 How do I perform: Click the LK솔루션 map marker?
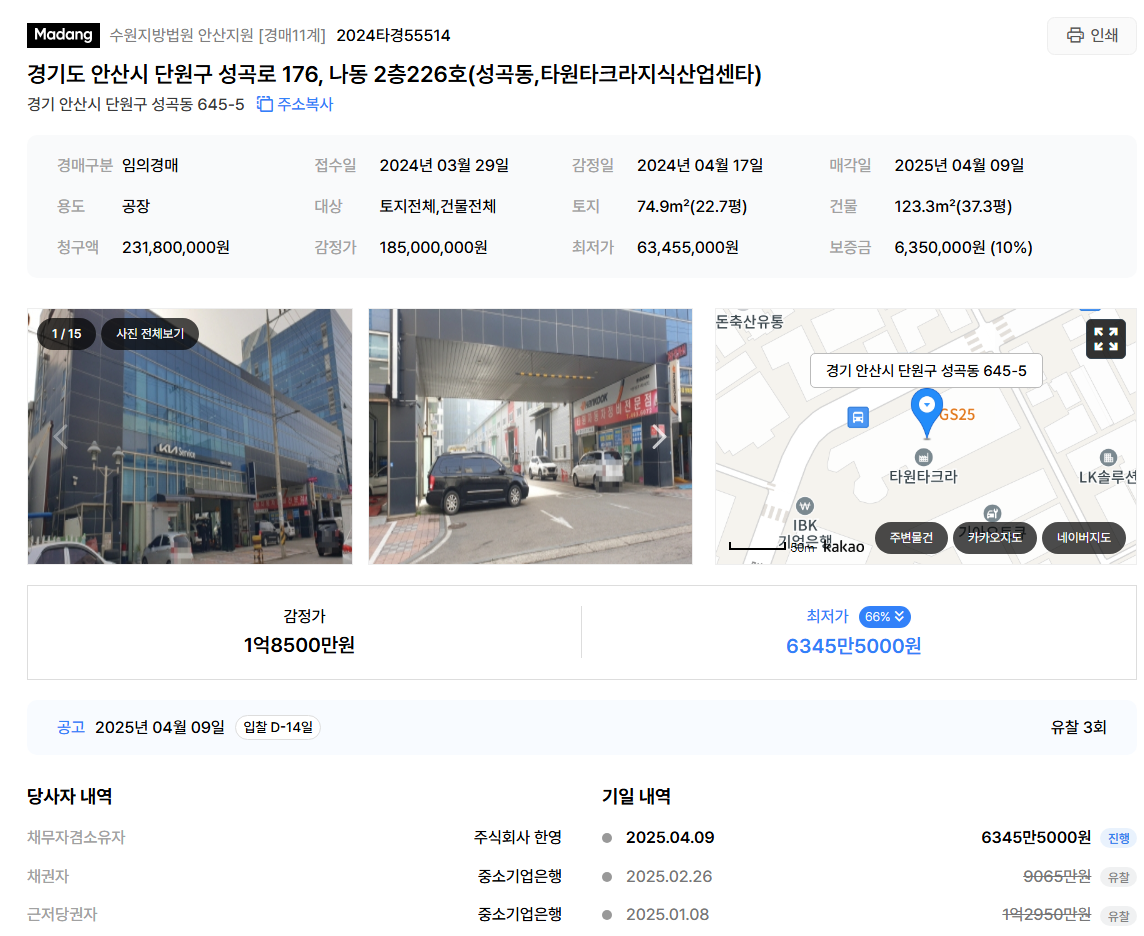click(1108, 458)
